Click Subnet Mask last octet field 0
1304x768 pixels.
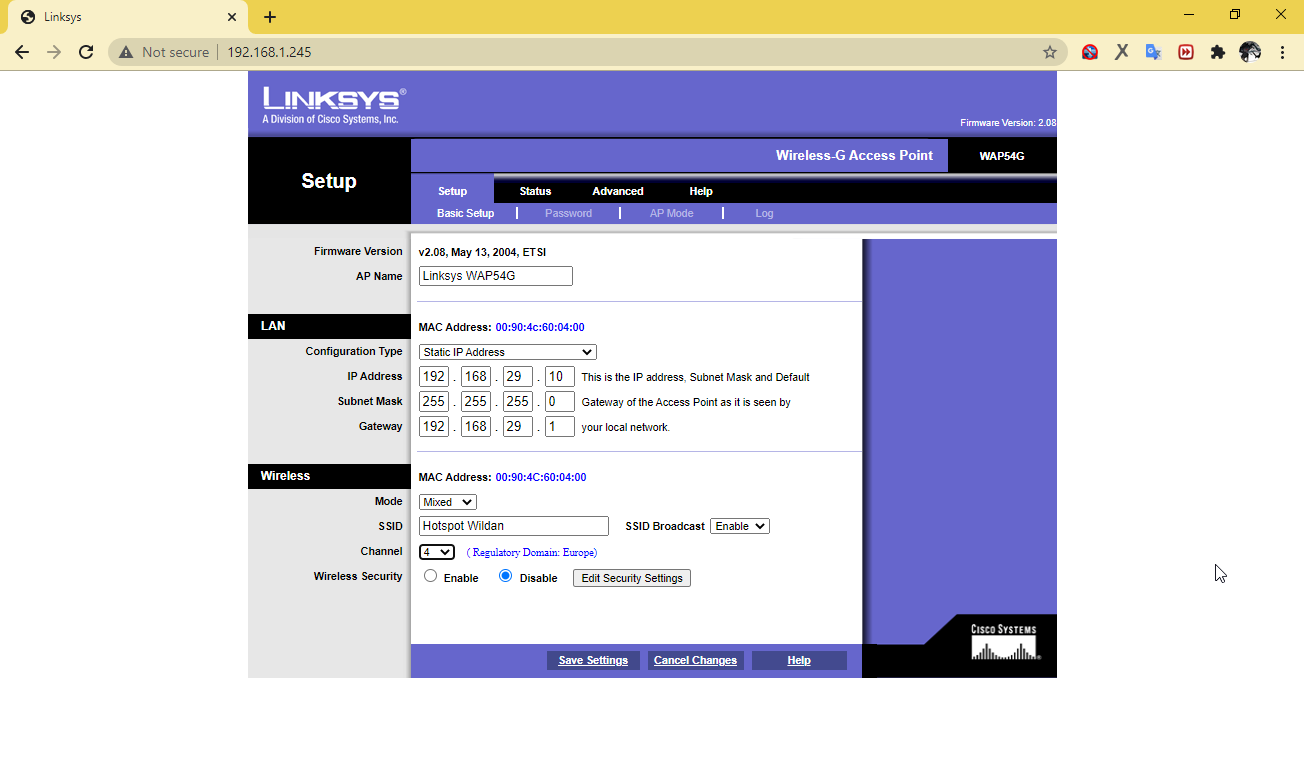[x=560, y=402]
